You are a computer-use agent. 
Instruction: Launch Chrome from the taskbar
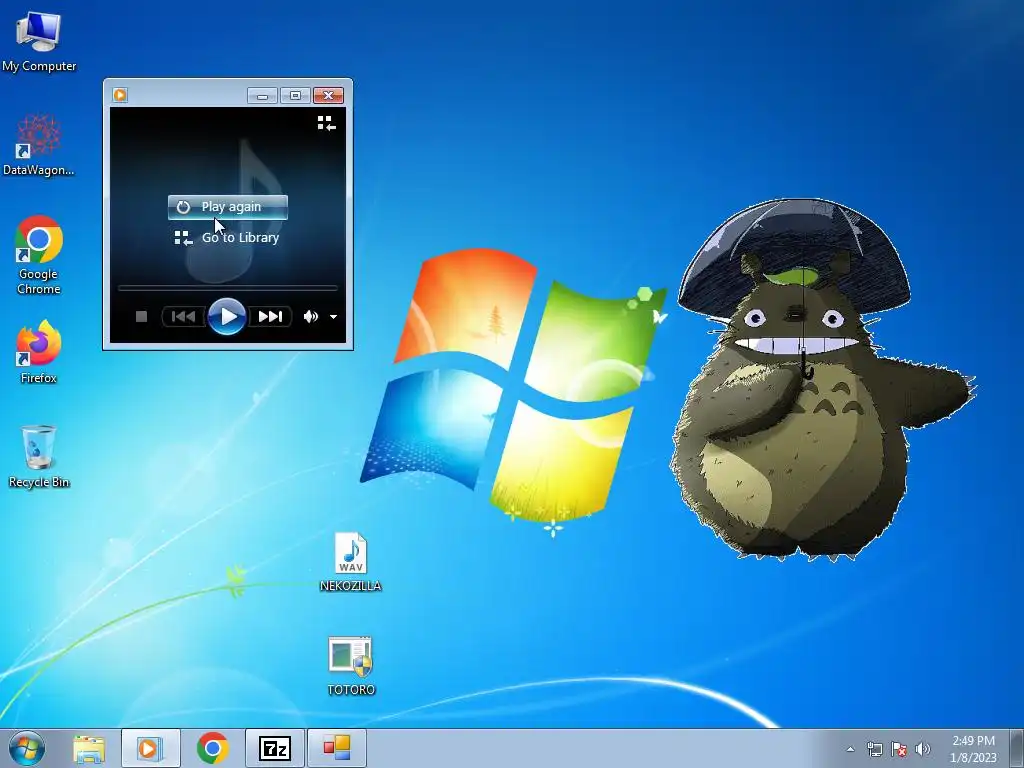212,748
